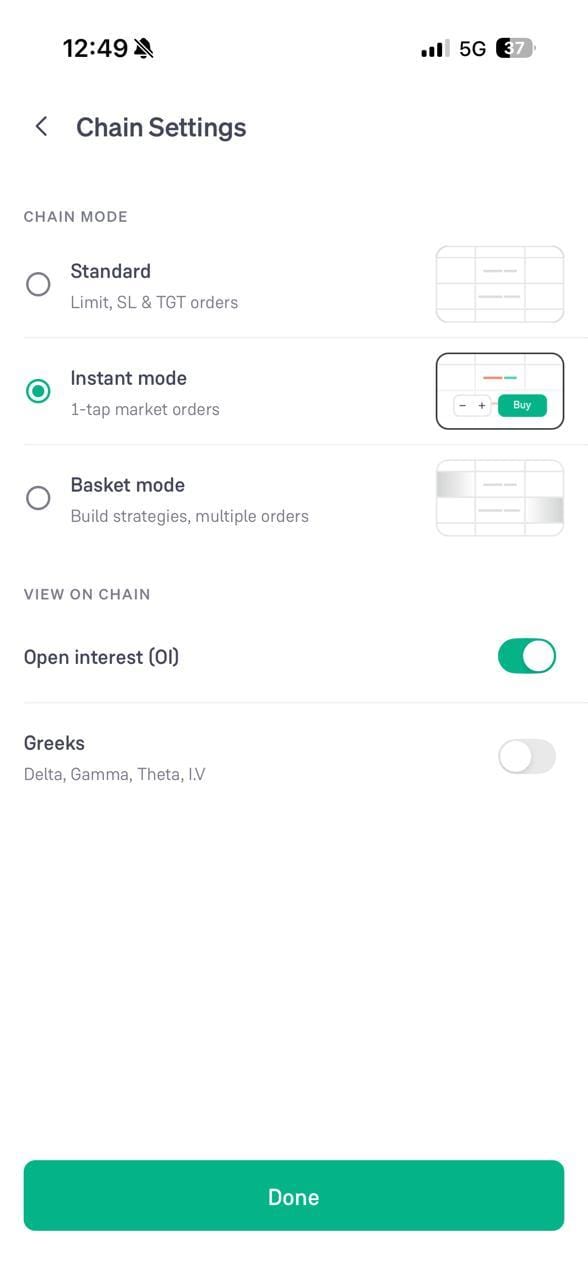
Task: Tap the cellular signal bars icon
Action: 435,48
